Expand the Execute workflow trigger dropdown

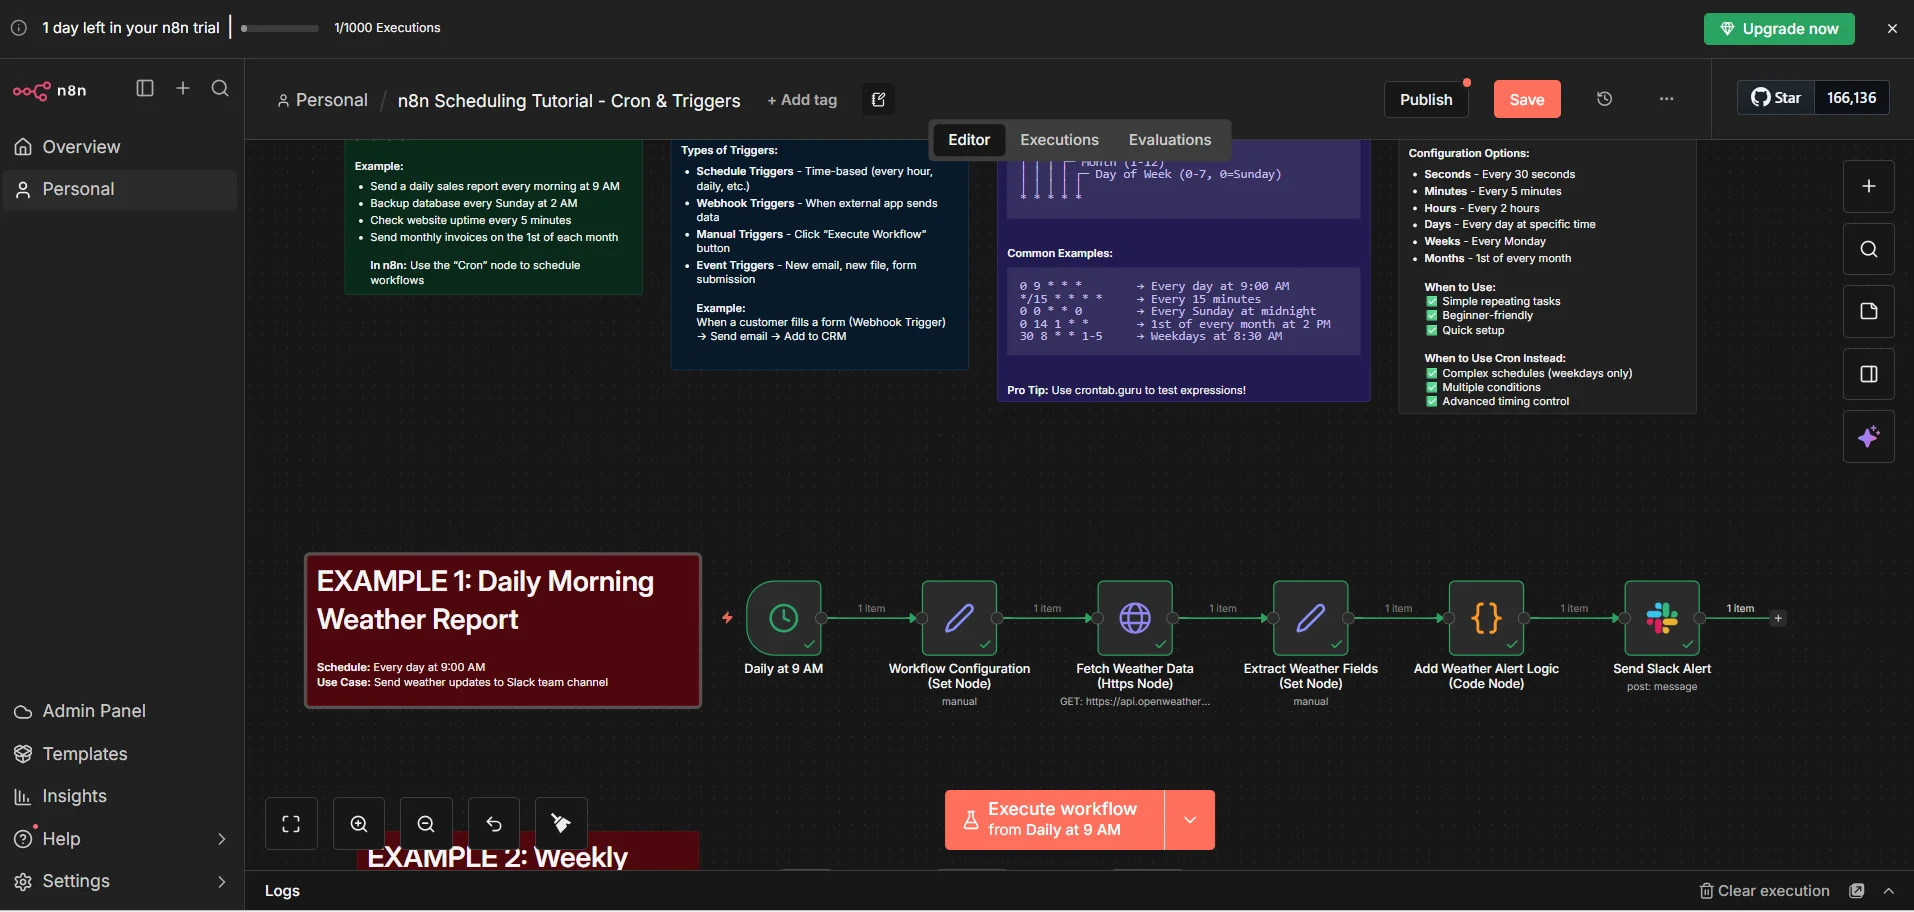click(x=1189, y=819)
